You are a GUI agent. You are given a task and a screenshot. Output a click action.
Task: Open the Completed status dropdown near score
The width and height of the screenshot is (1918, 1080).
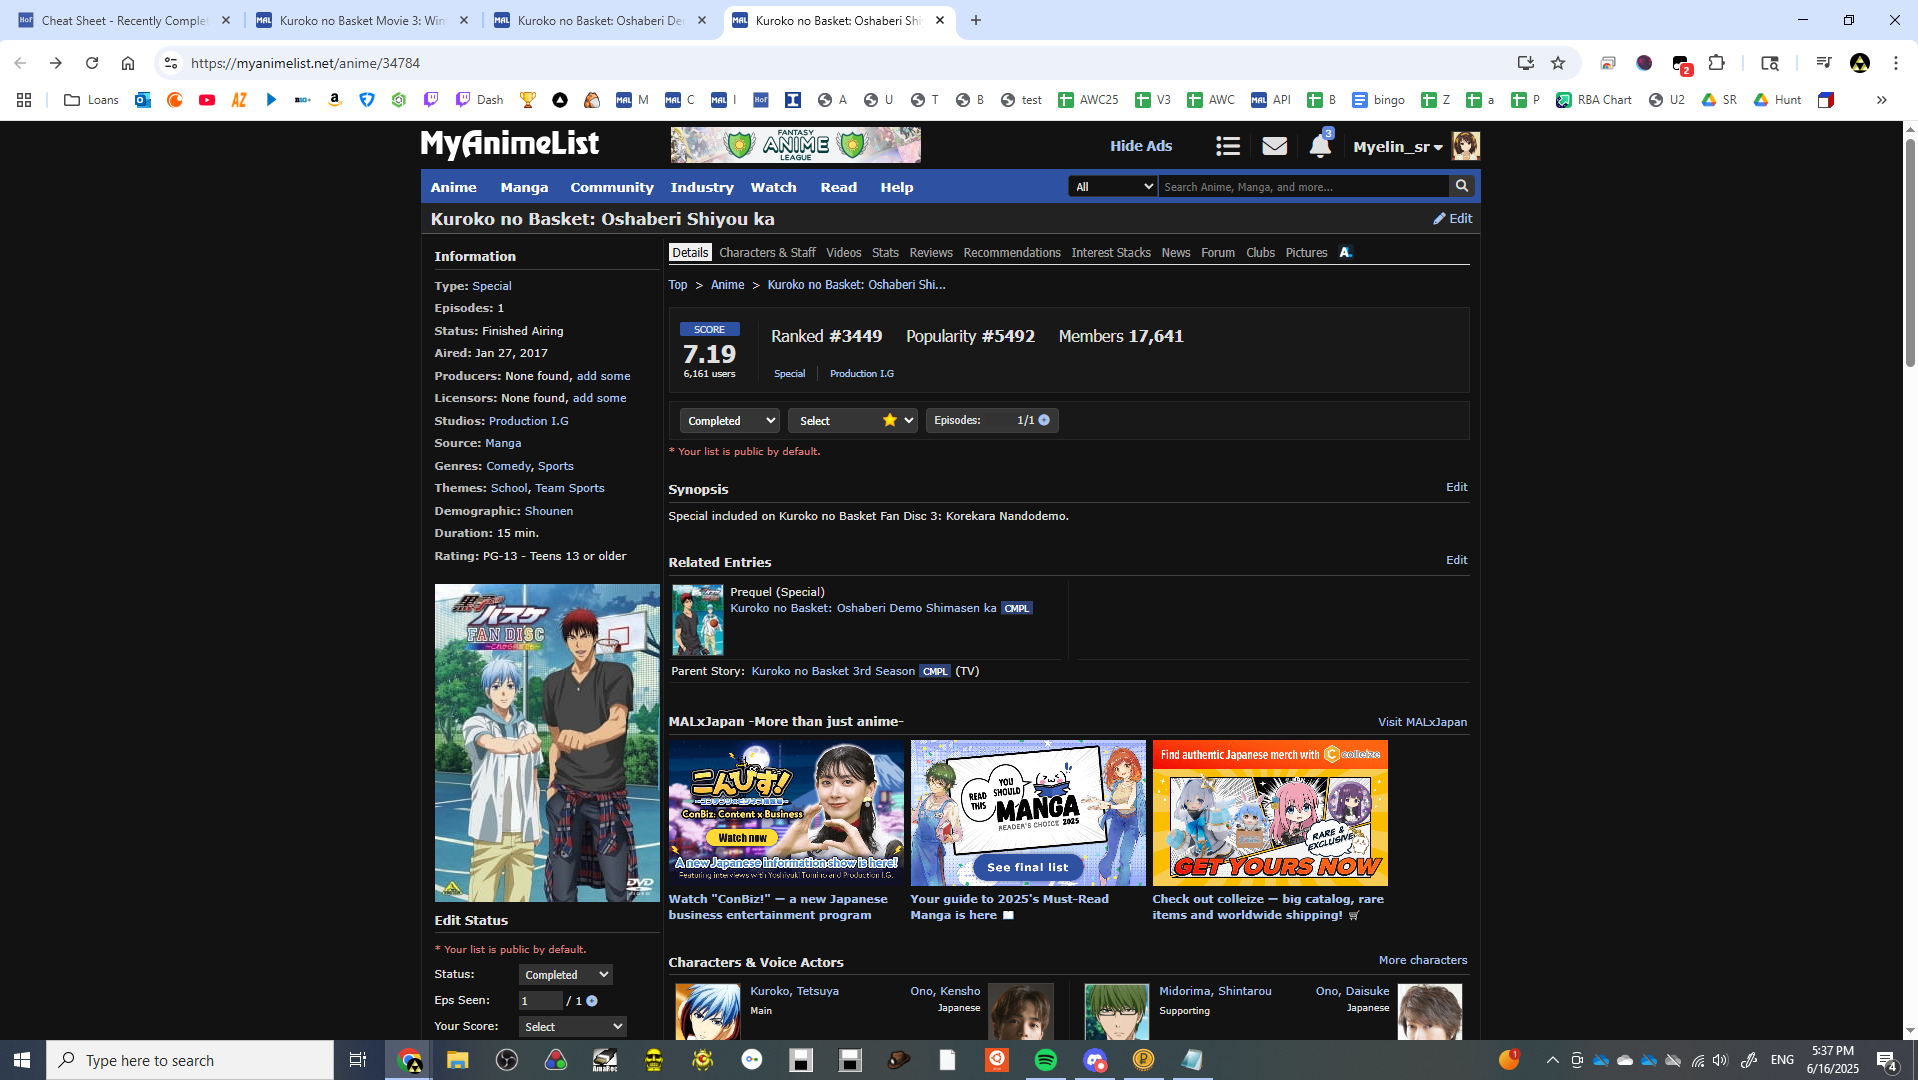pyautogui.click(x=729, y=421)
